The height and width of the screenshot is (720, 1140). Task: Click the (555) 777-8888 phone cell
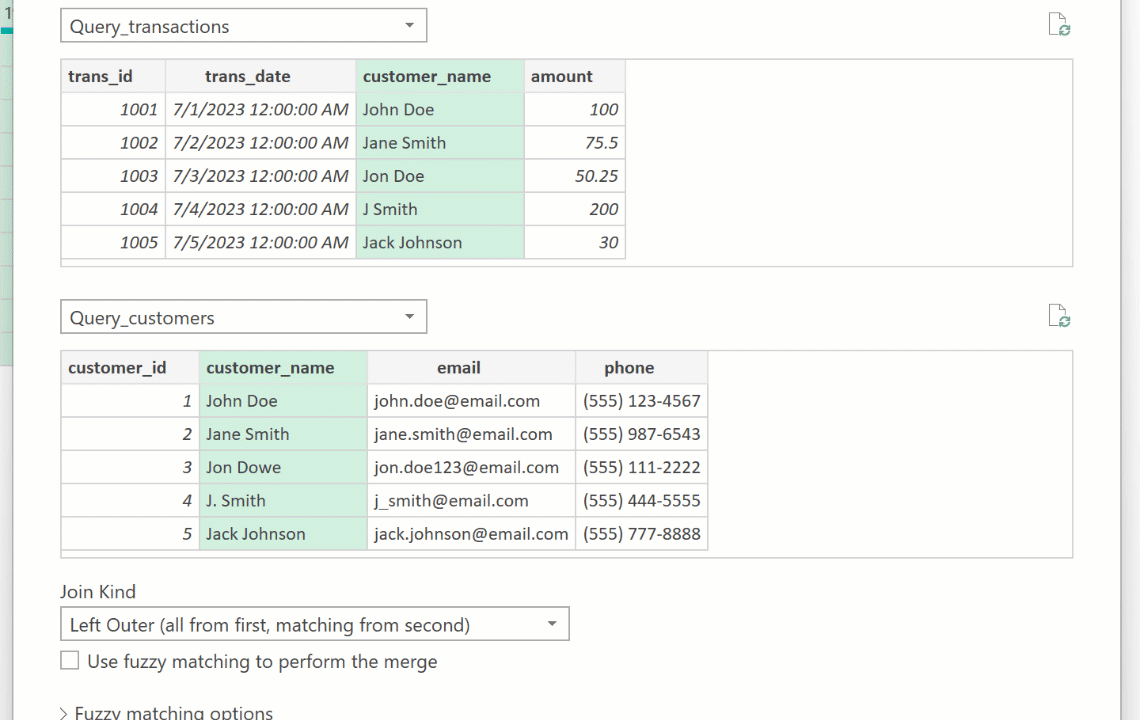(641, 534)
